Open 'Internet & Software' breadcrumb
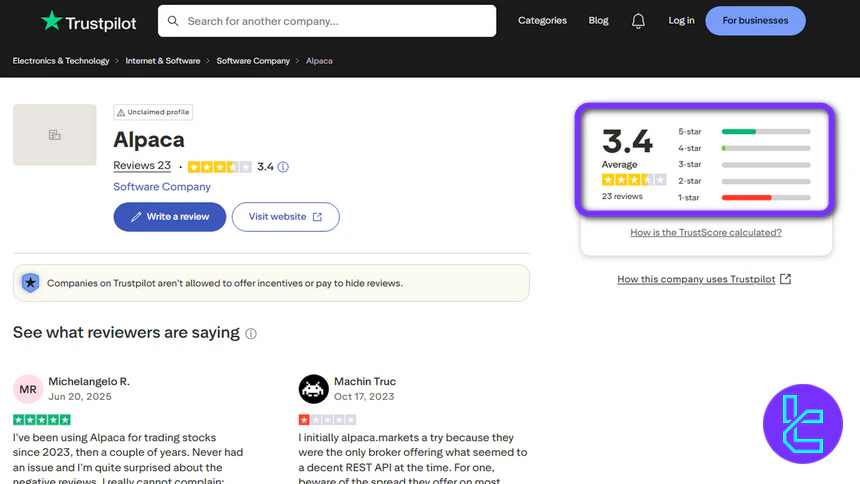This screenshot has height=484, width=860. pyautogui.click(x=163, y=61)
